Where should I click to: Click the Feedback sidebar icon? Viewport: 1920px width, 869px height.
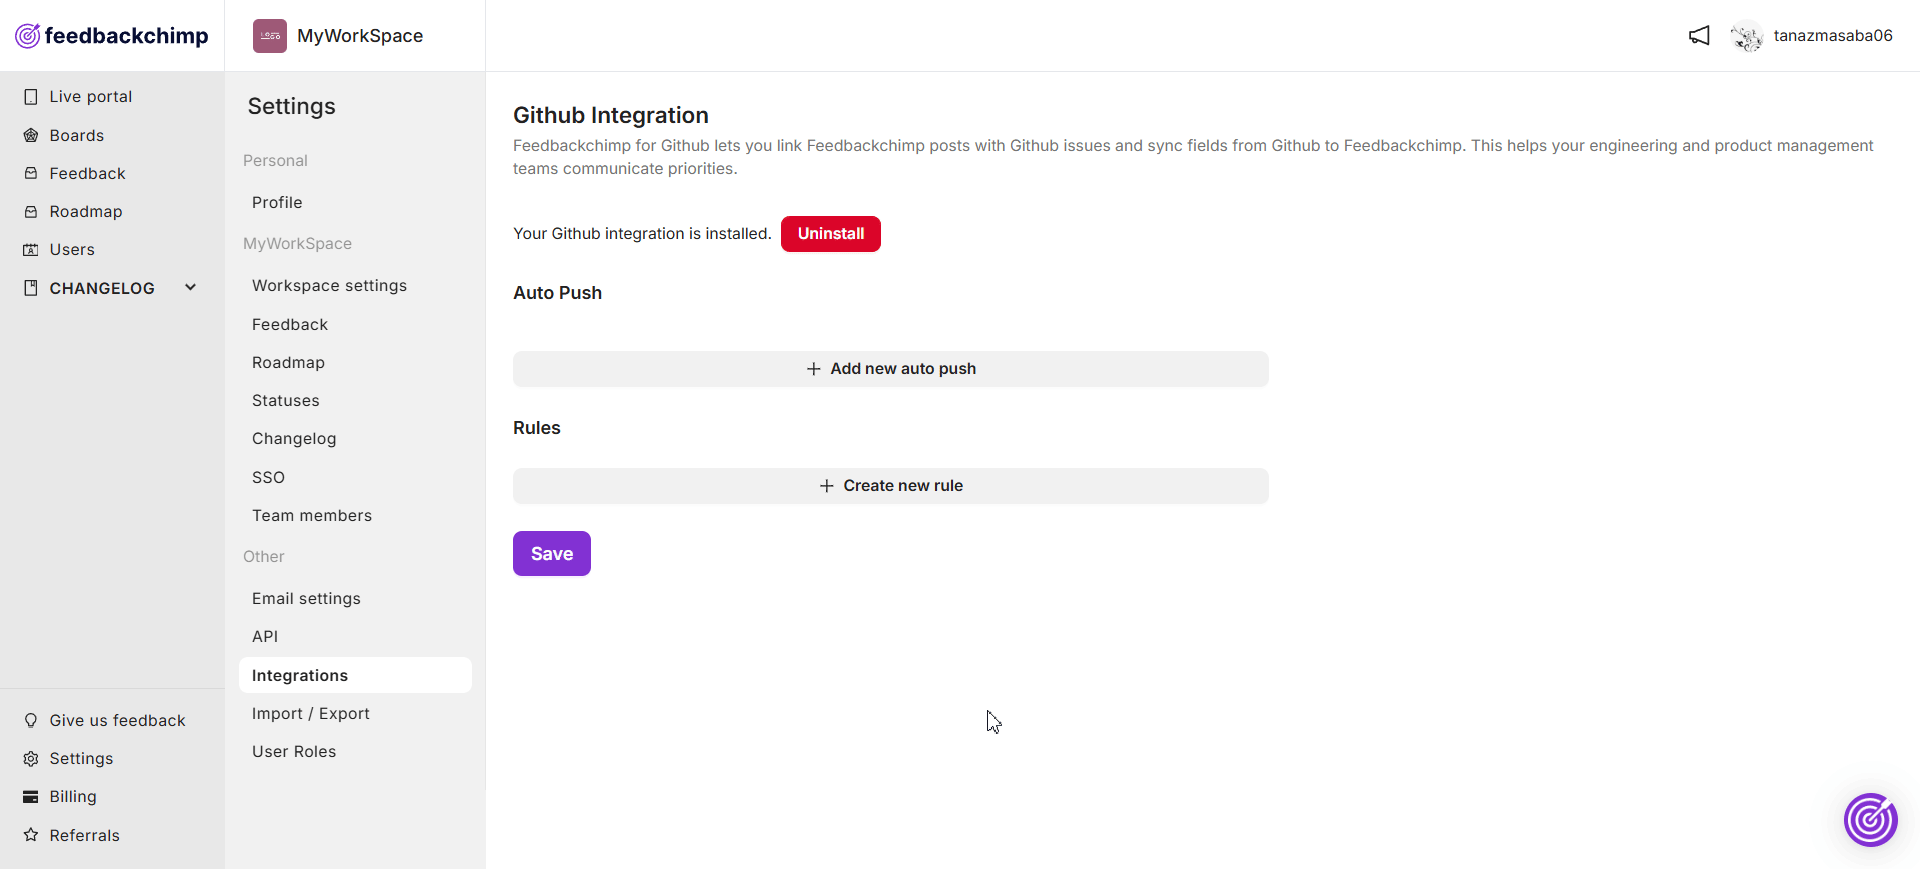(31, 173)
